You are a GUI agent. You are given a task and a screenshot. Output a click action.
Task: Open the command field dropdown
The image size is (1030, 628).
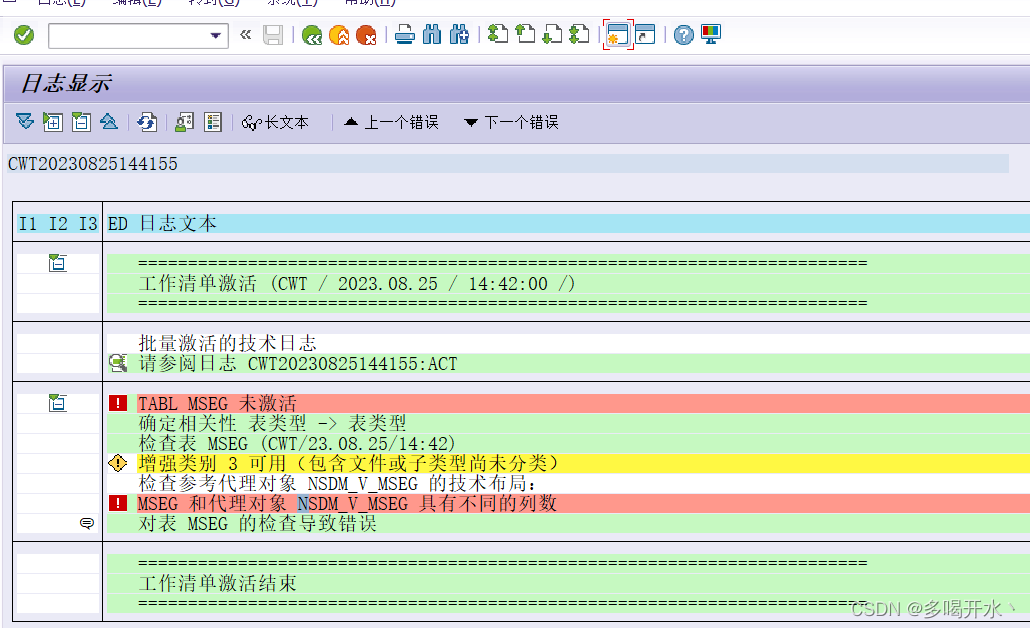pyautogui.click(x=216, y=34)
